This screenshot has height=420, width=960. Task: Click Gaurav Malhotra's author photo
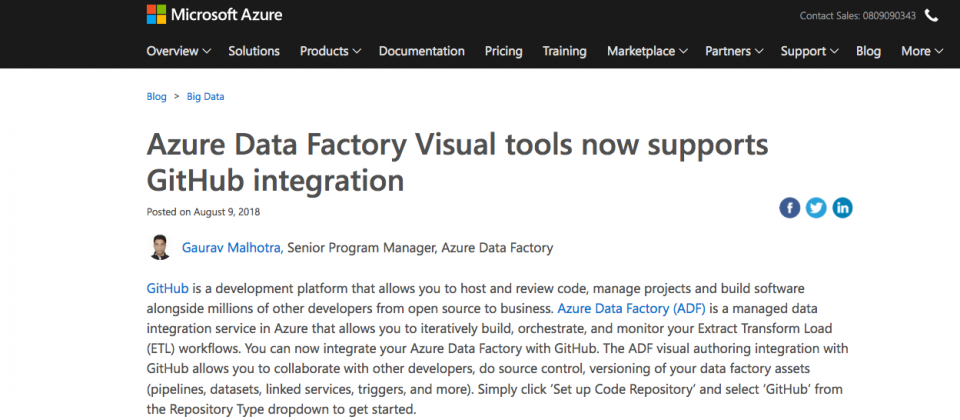pyautogui.click(x=160, y=247)
